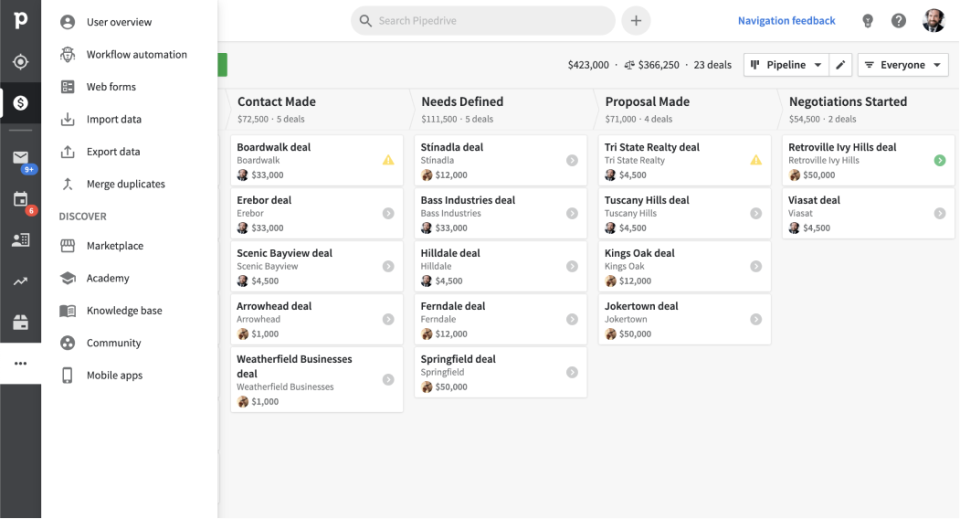This screenshot has height=519, width=960.
Task: Click the green status arrow on Retroville deal
Action: click(x=939, y=160)
